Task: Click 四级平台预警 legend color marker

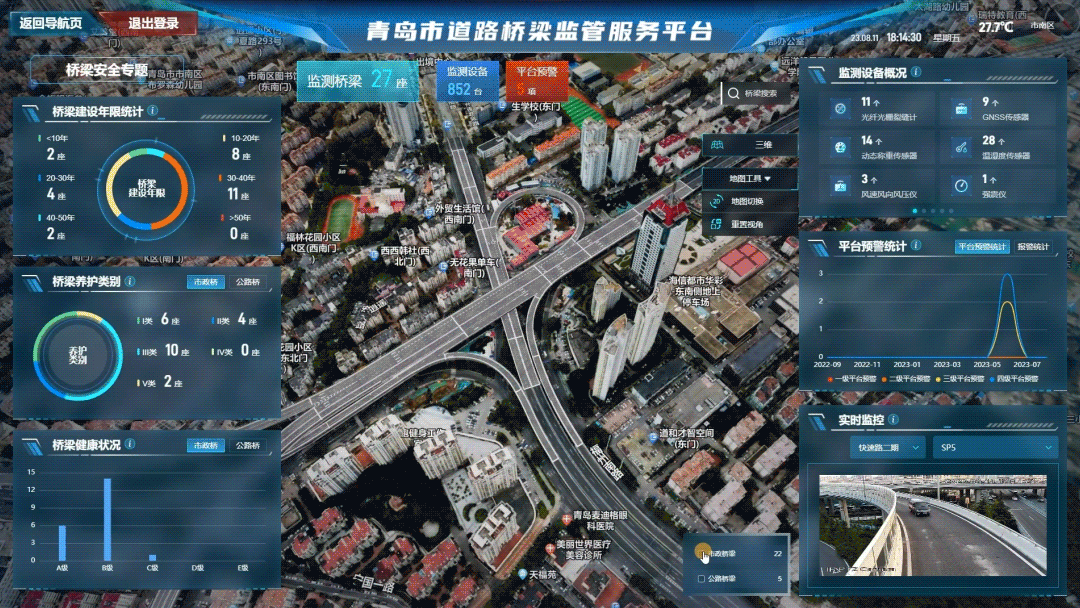Action: (993, 380)
